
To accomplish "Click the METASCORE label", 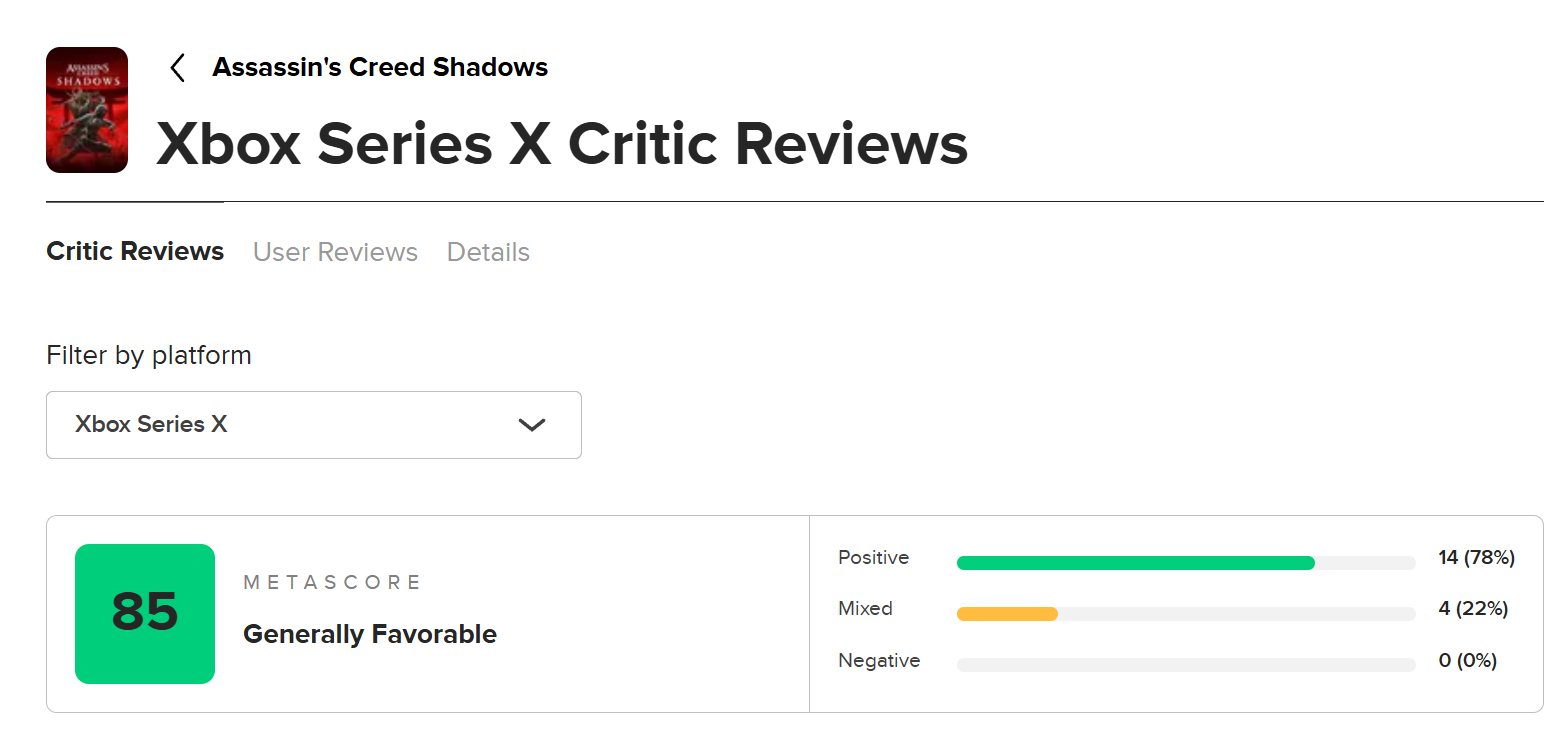I will point(333,582).
